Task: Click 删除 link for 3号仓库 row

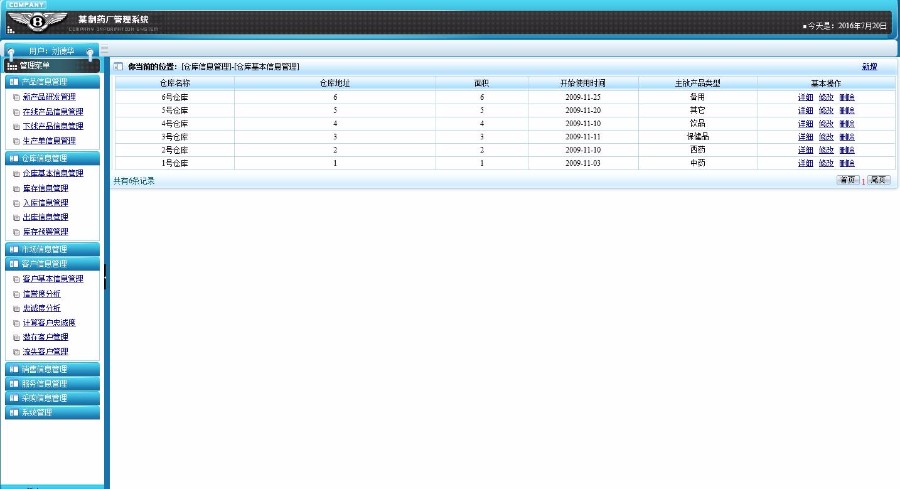Action: (x=847, y=137)
